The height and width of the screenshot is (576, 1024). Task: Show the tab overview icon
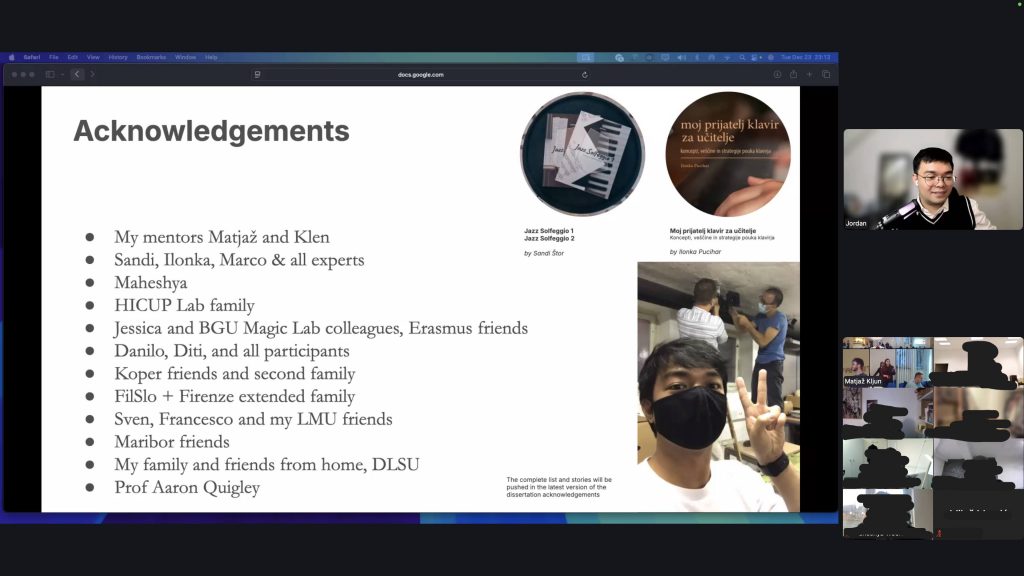[x=826, y=74]
